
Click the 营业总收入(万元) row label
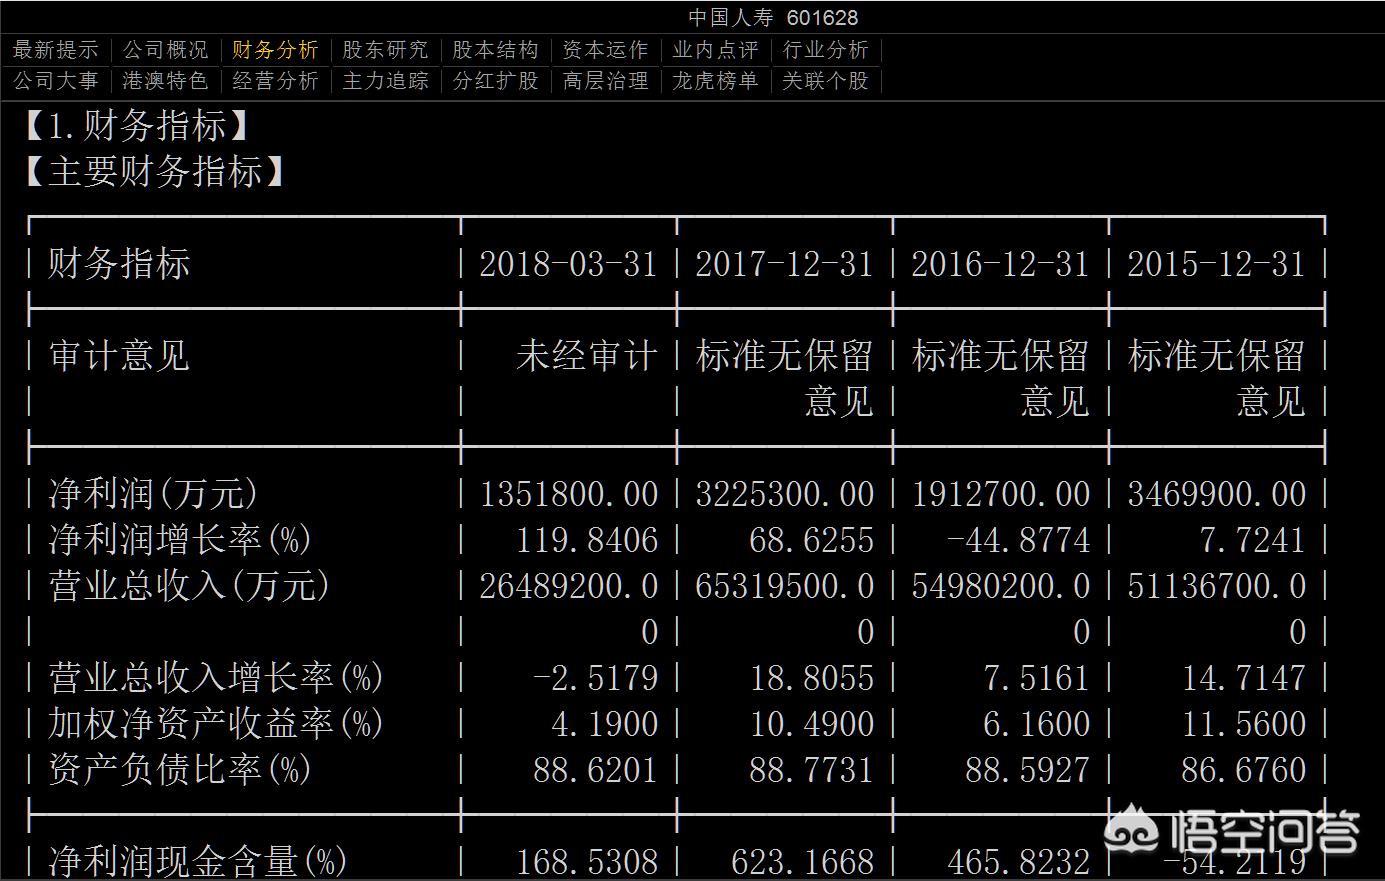click(189, 586)
